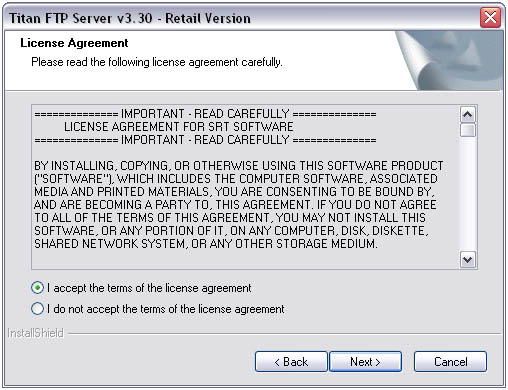Click inside the license agreement text box
The width and height of the screenshot is (508, 390).
tap(245, 187)
